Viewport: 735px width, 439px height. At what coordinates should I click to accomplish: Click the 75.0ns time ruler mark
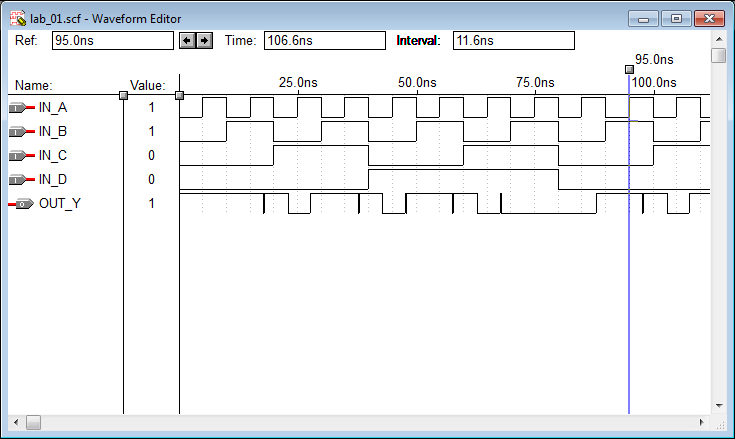pos(535,83)
